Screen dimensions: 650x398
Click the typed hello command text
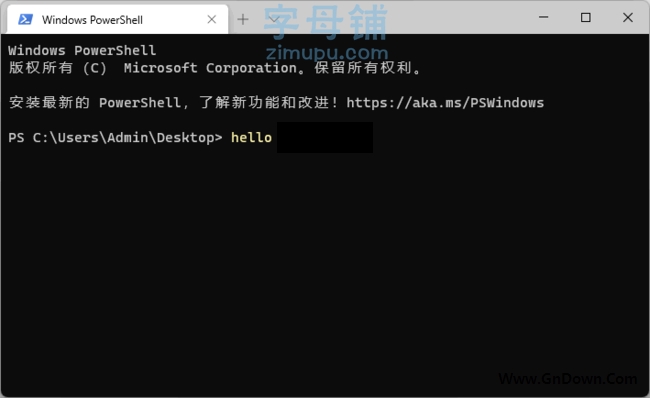251,137
